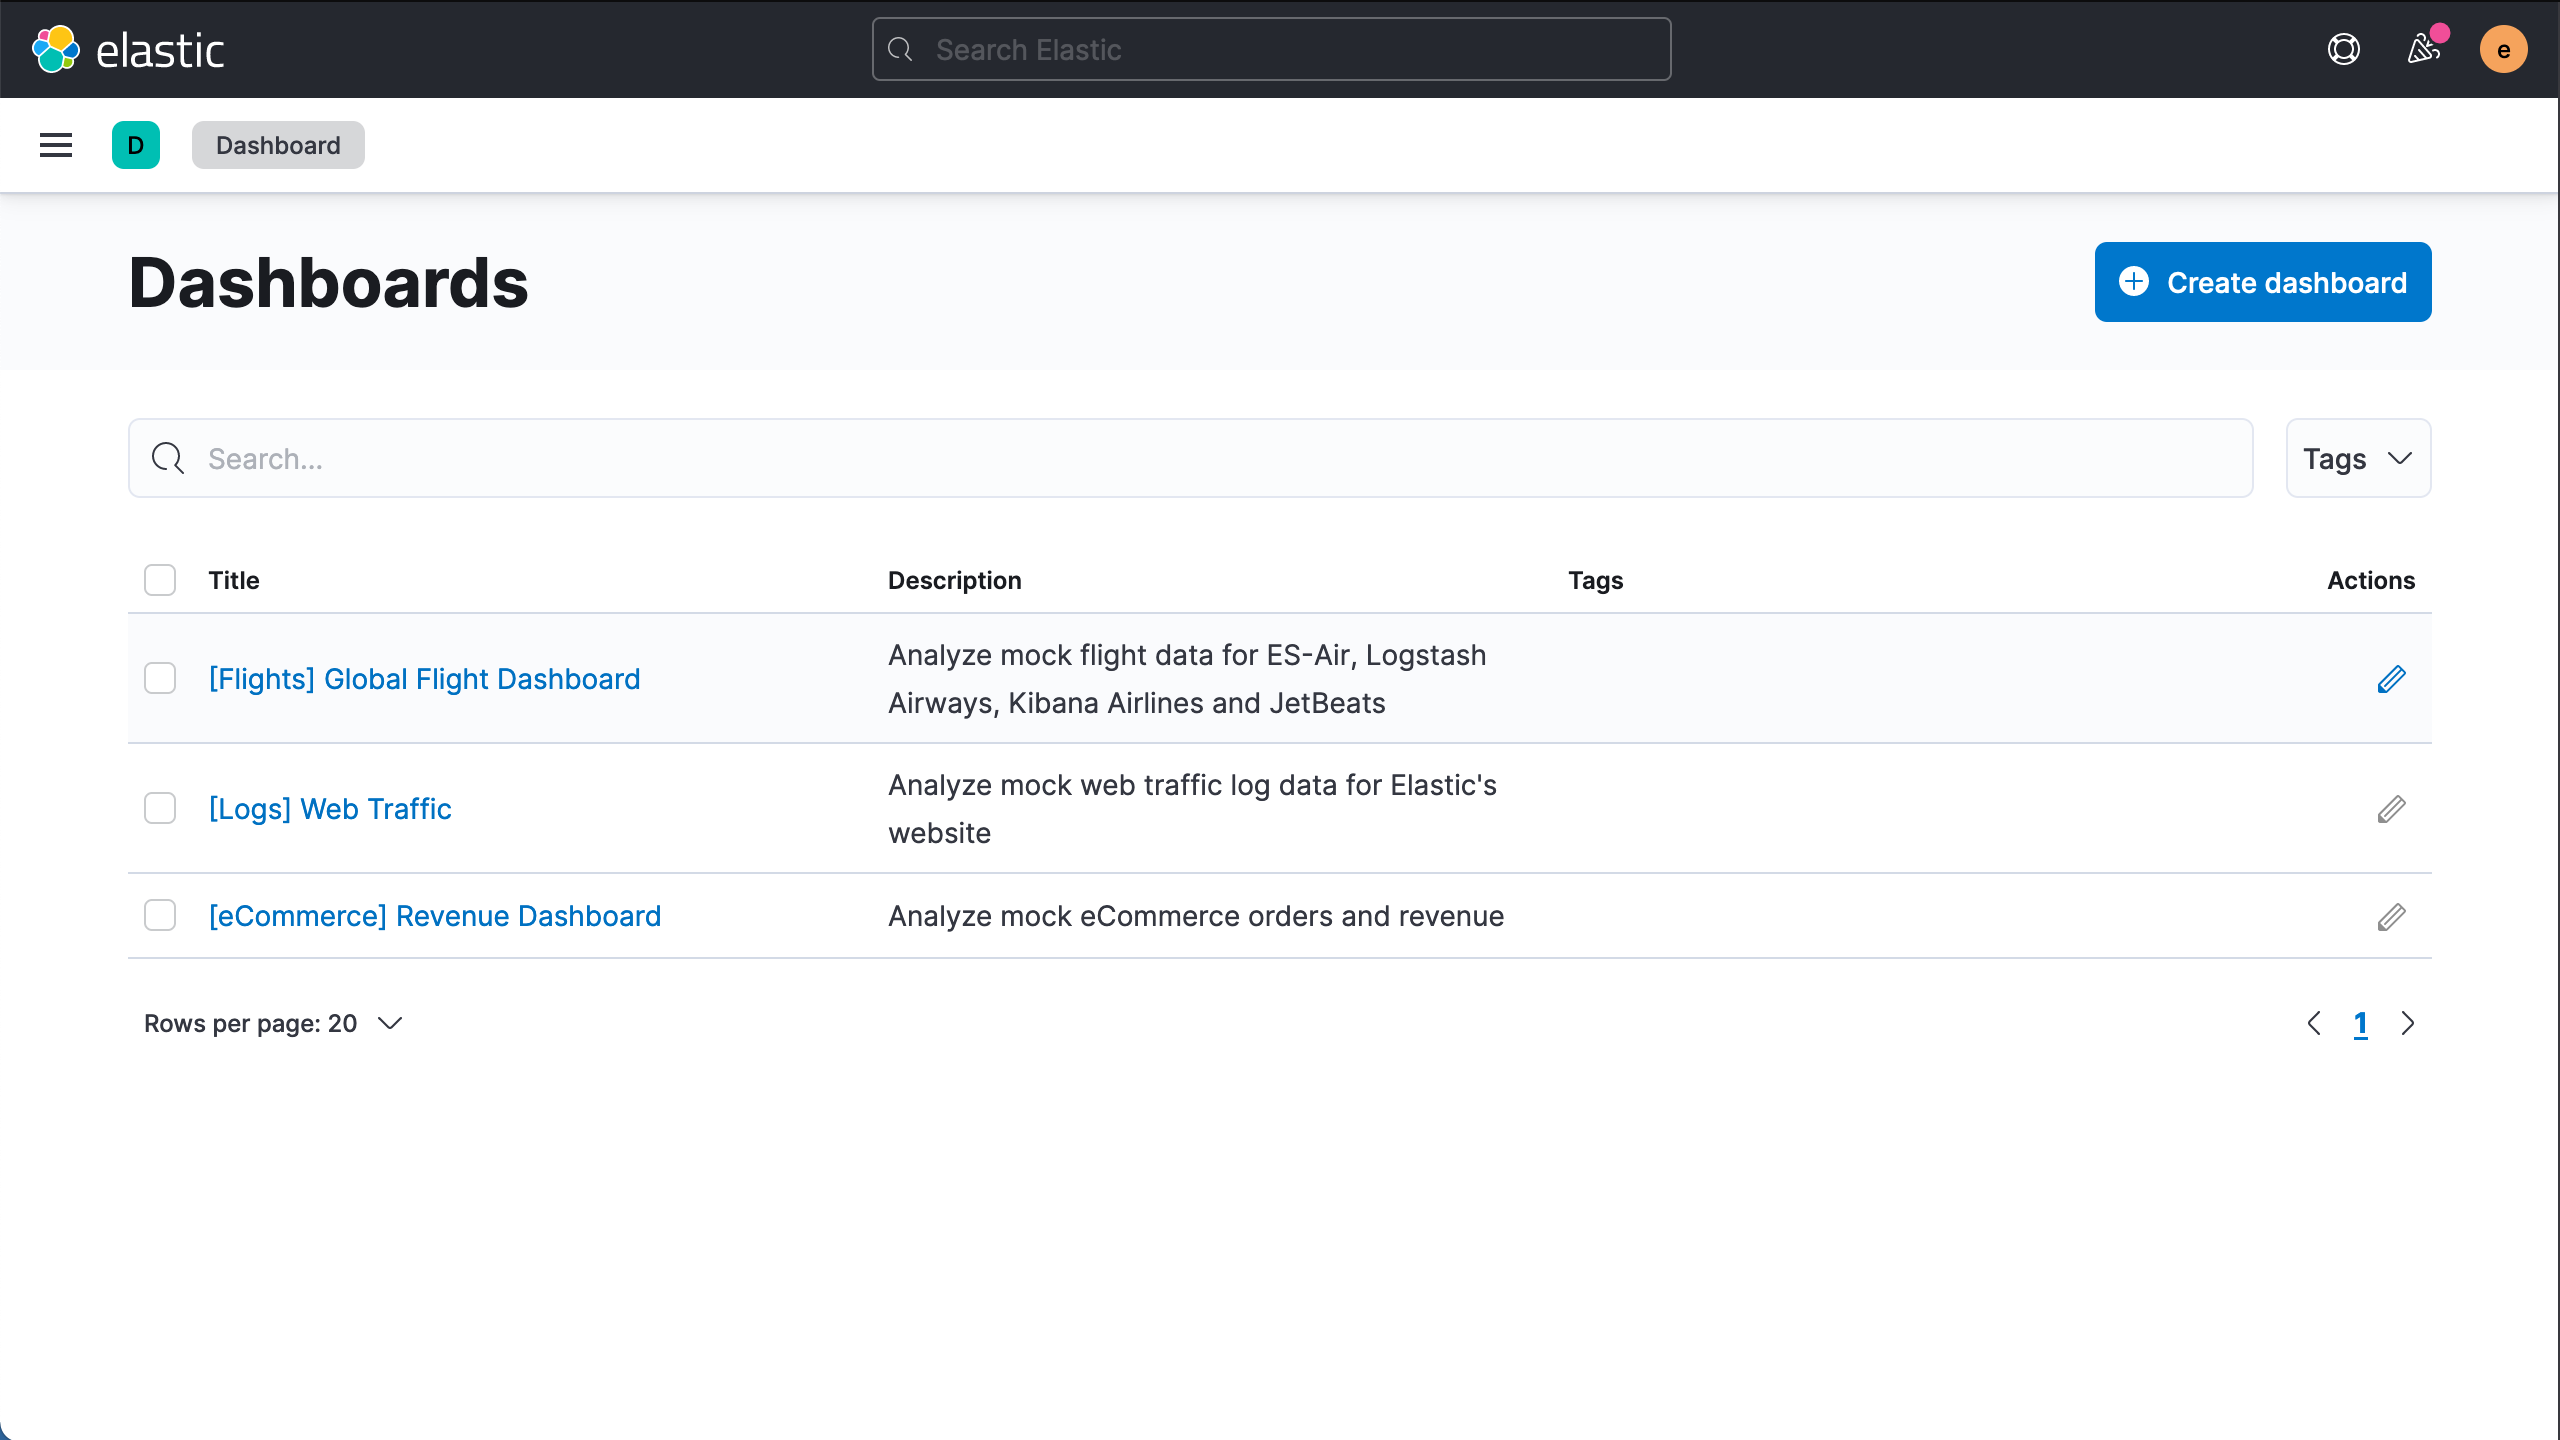Select the Flights Global Flight Dashboard checkbox
2560x1440 pixels.
(160, 678)
